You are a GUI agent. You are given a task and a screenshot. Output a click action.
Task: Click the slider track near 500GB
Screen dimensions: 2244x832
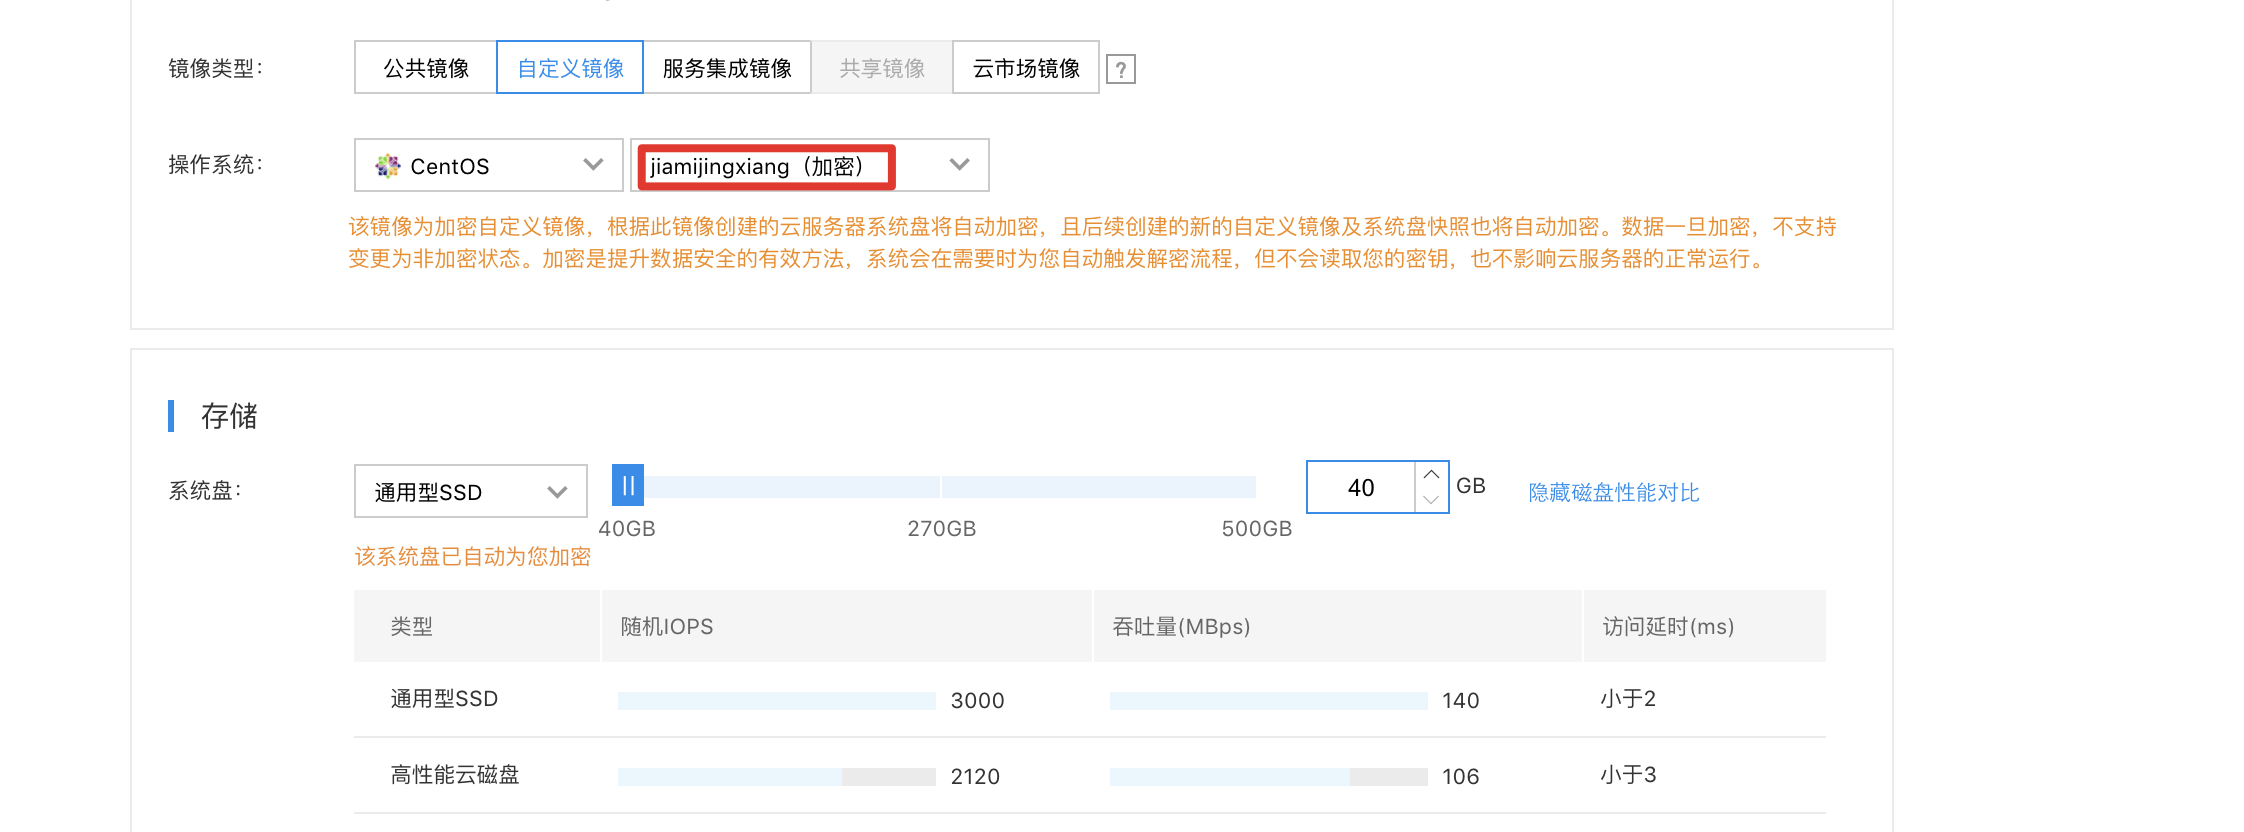[x=1250, y=487]
